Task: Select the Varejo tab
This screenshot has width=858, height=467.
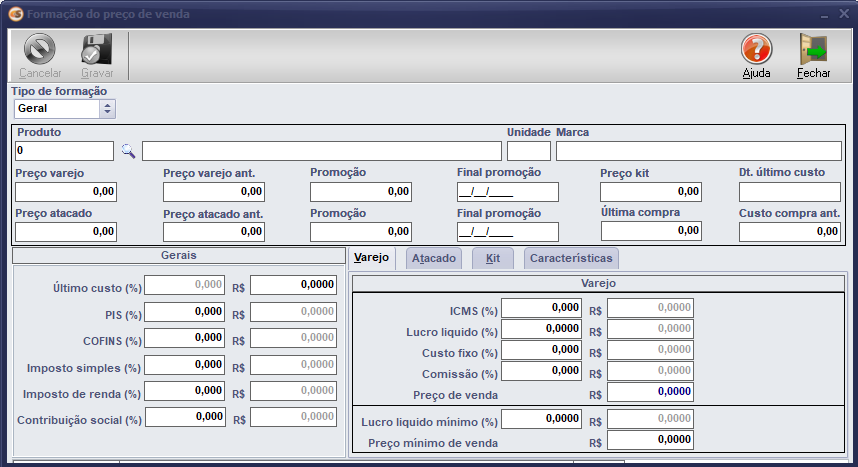Action: click(372, 258)
